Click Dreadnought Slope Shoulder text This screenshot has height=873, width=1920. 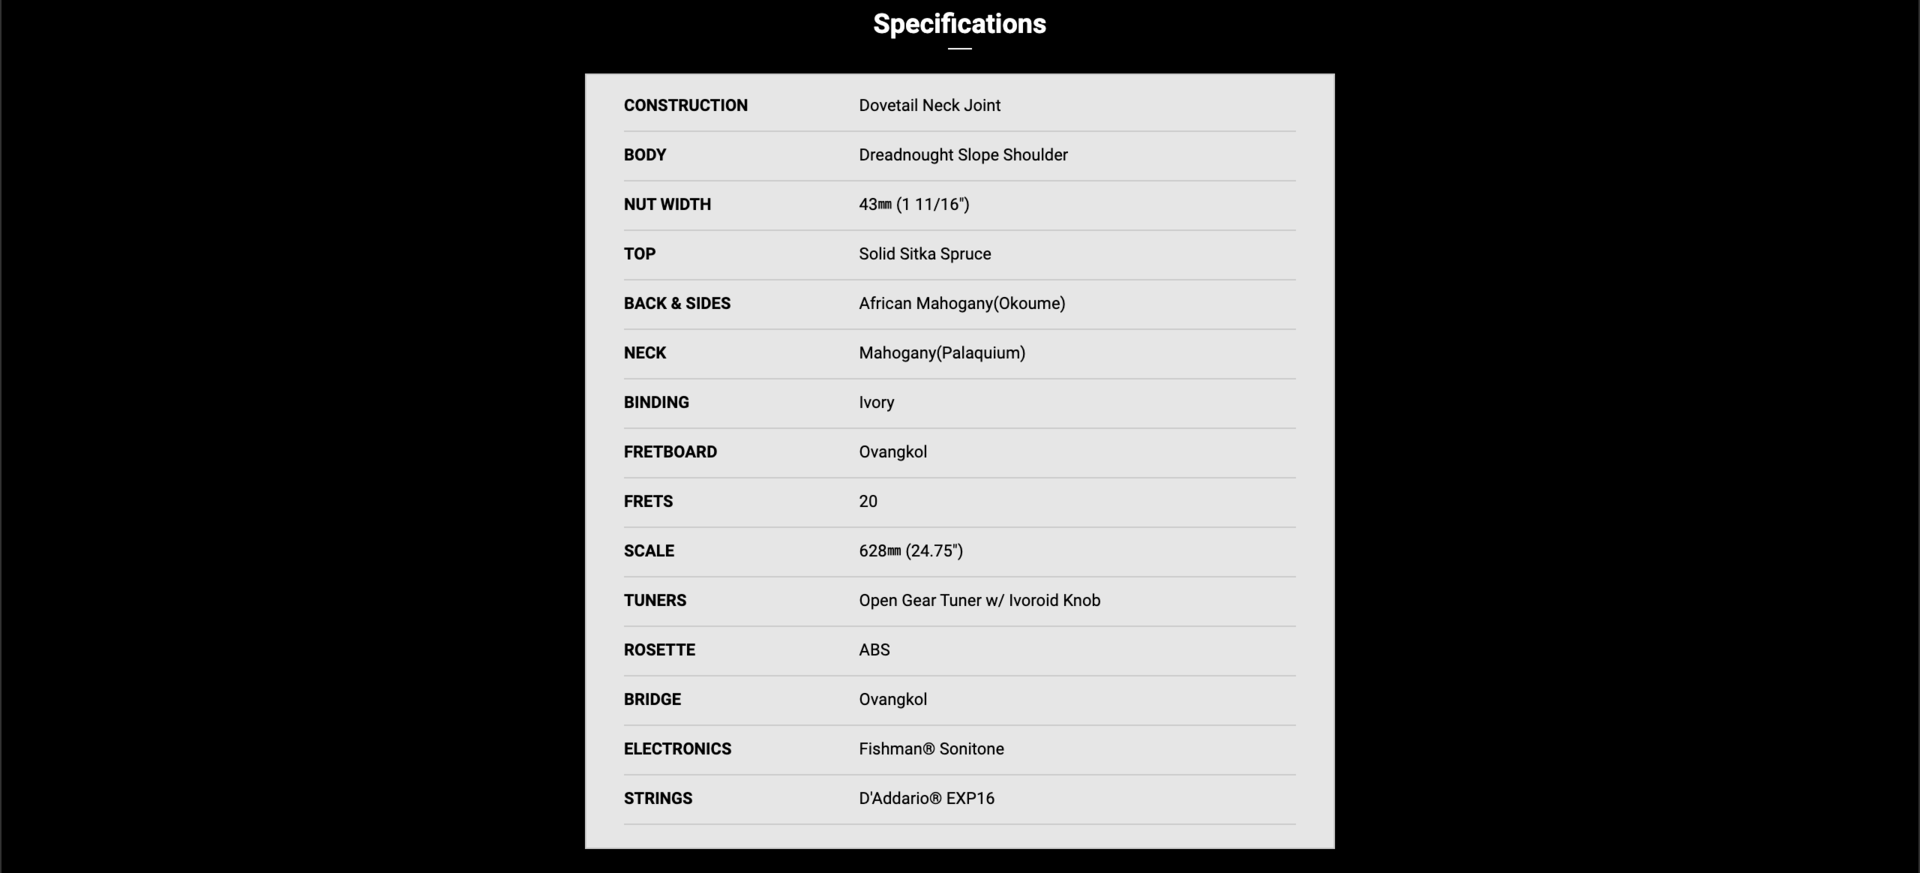[963, 155]
